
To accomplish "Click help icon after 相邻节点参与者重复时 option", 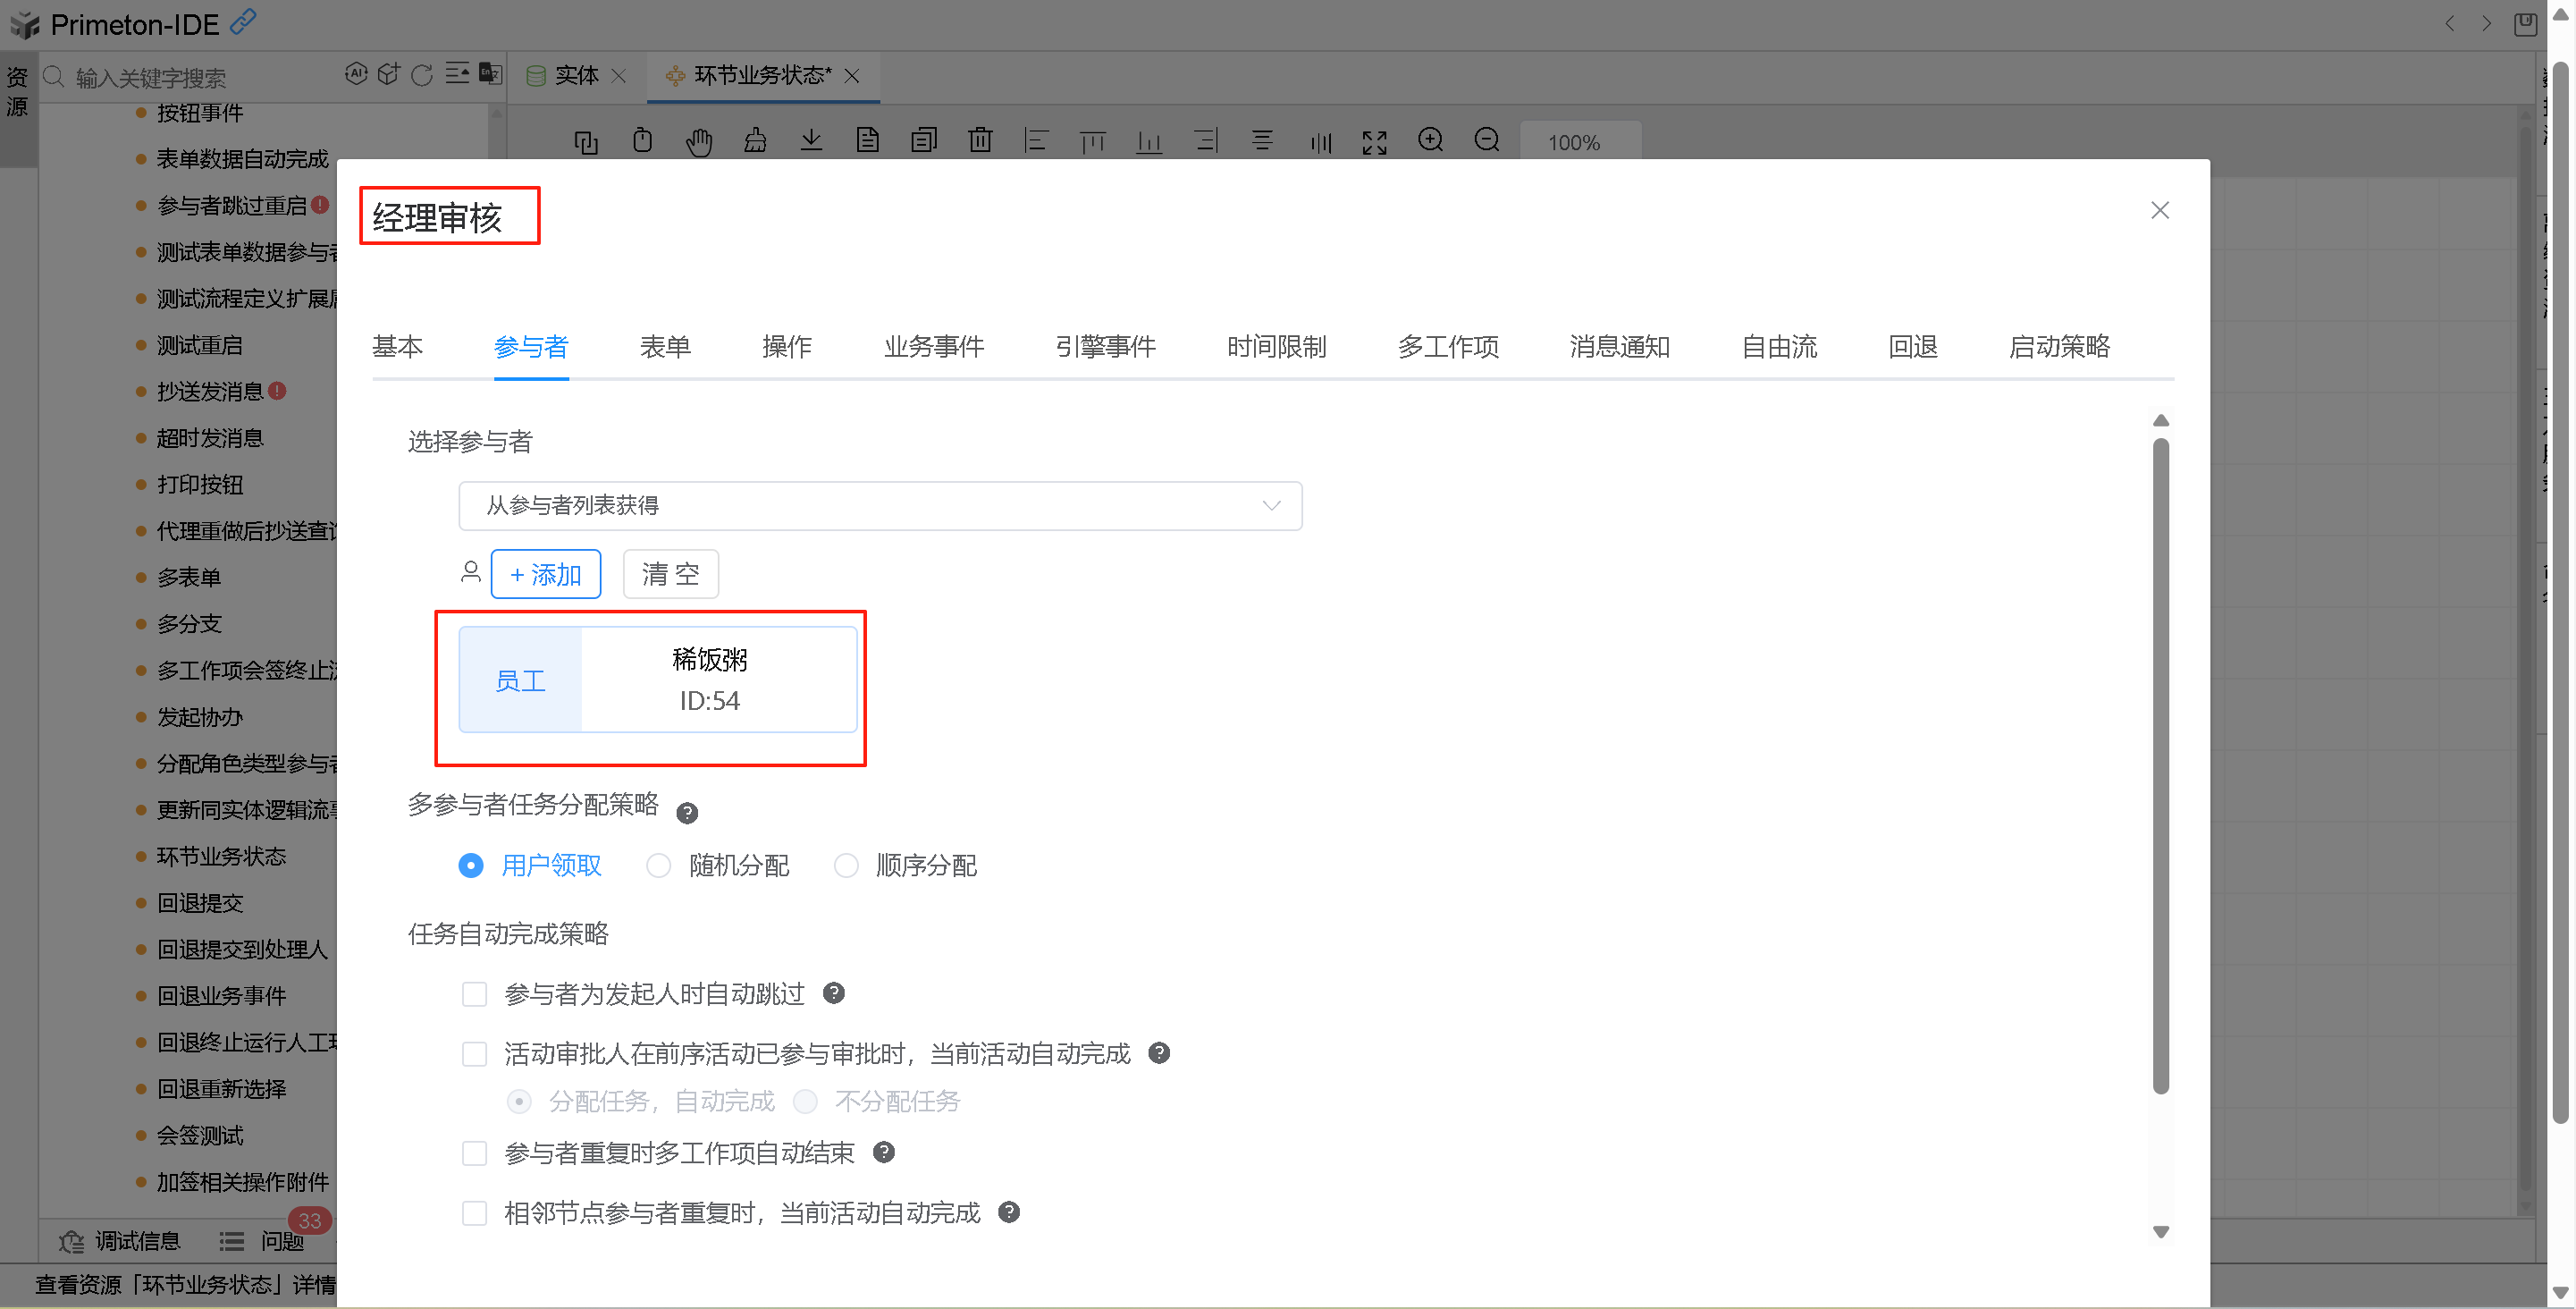I will click(1009, 1212).
